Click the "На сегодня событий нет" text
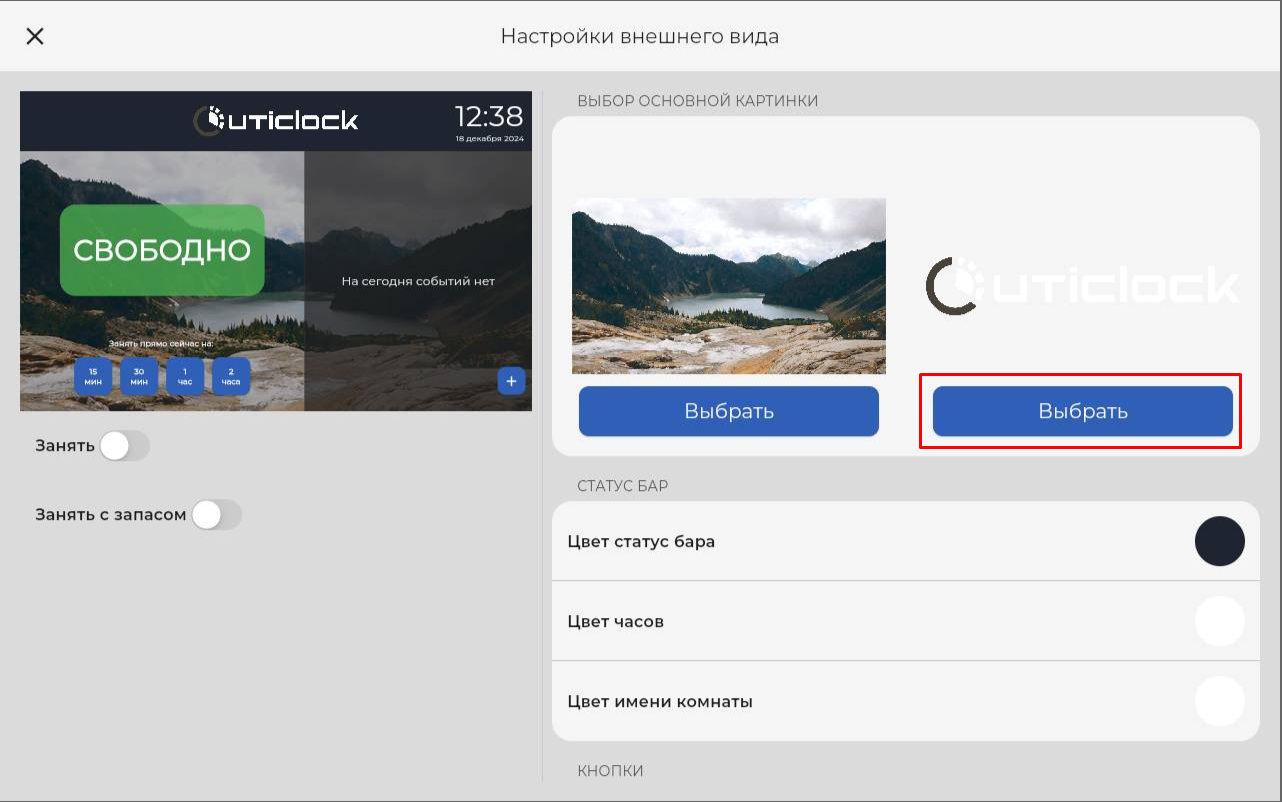The height and width of the screenshot is (802, 1282). pyautogui.click(x=418, y=281)
